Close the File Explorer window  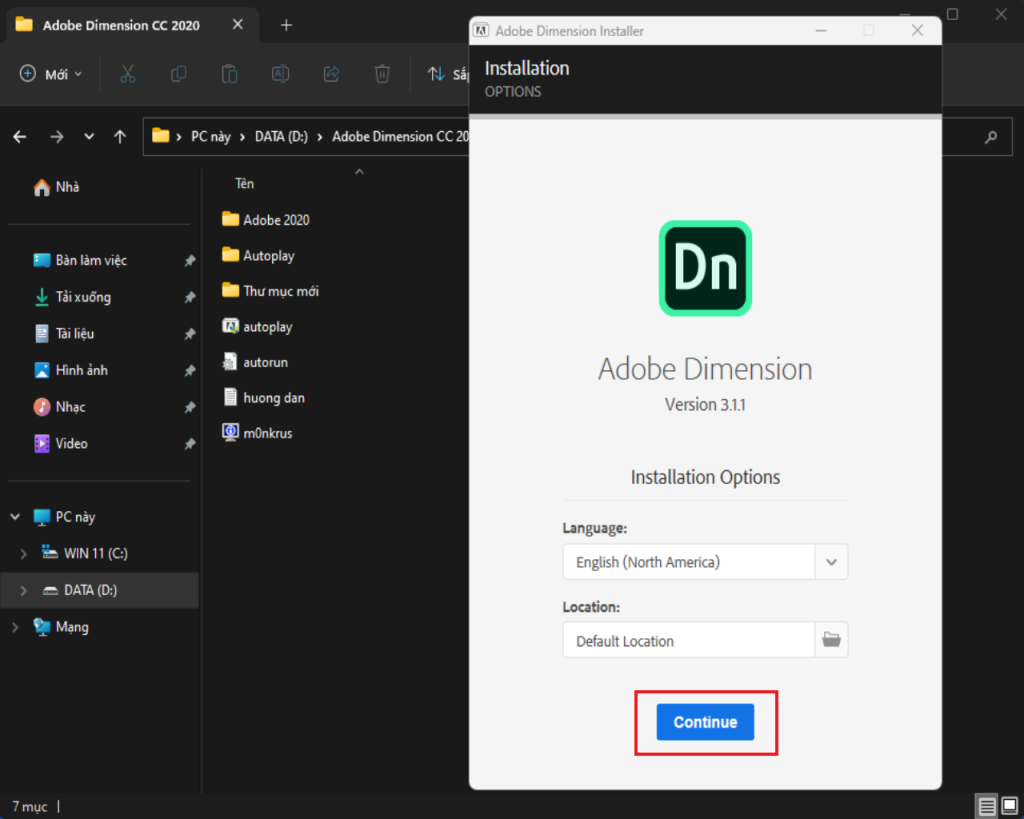pos(1000,14)
